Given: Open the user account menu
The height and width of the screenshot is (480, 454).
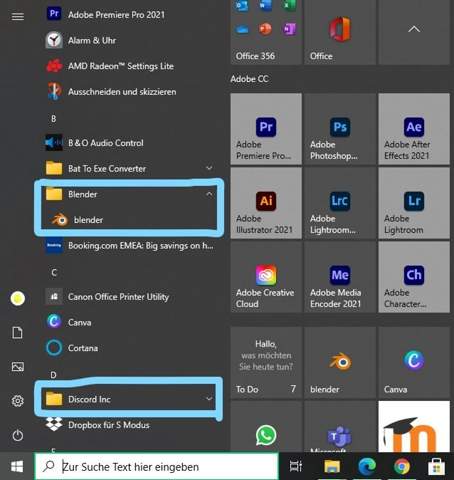Looking at the screenshot, I should coord(18,298).
